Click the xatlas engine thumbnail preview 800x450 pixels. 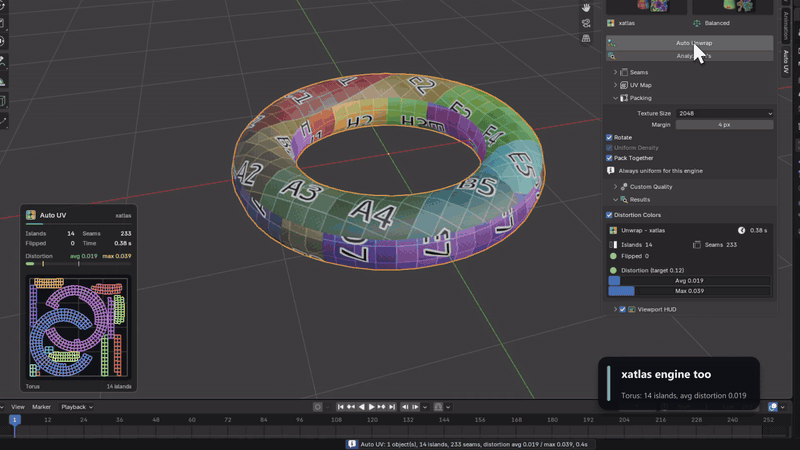646,7
